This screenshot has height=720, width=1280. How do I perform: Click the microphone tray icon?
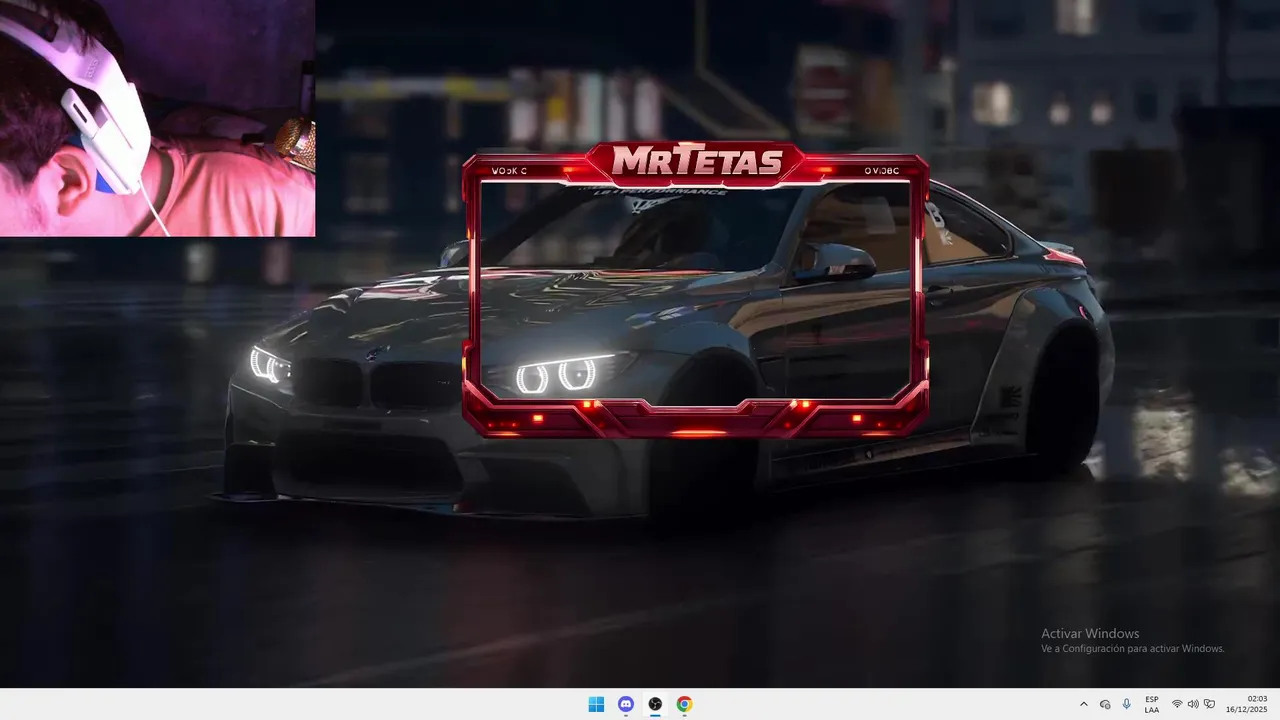click(1127, 704)
